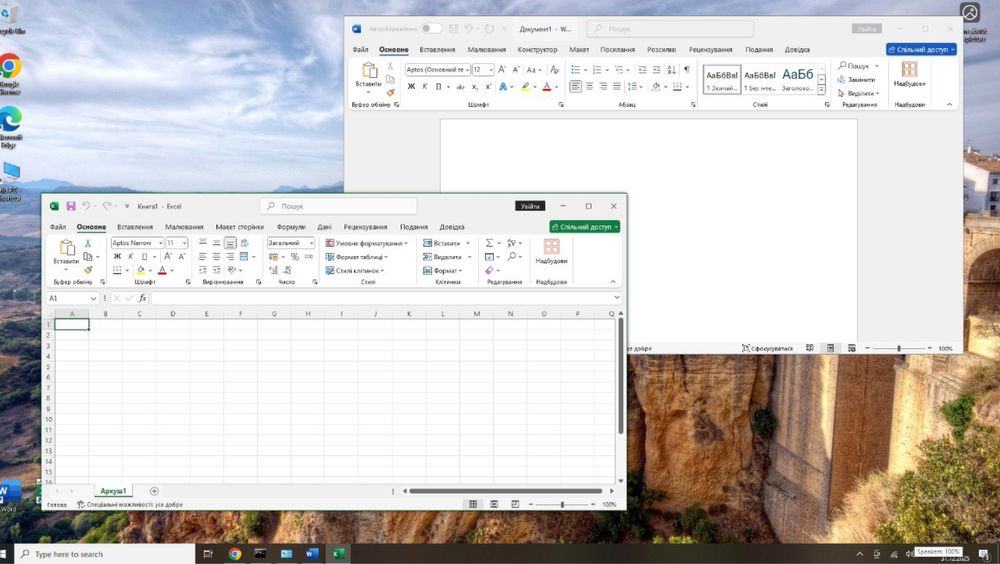Collapse the Excel ribbon chevron

pos(613,282)
